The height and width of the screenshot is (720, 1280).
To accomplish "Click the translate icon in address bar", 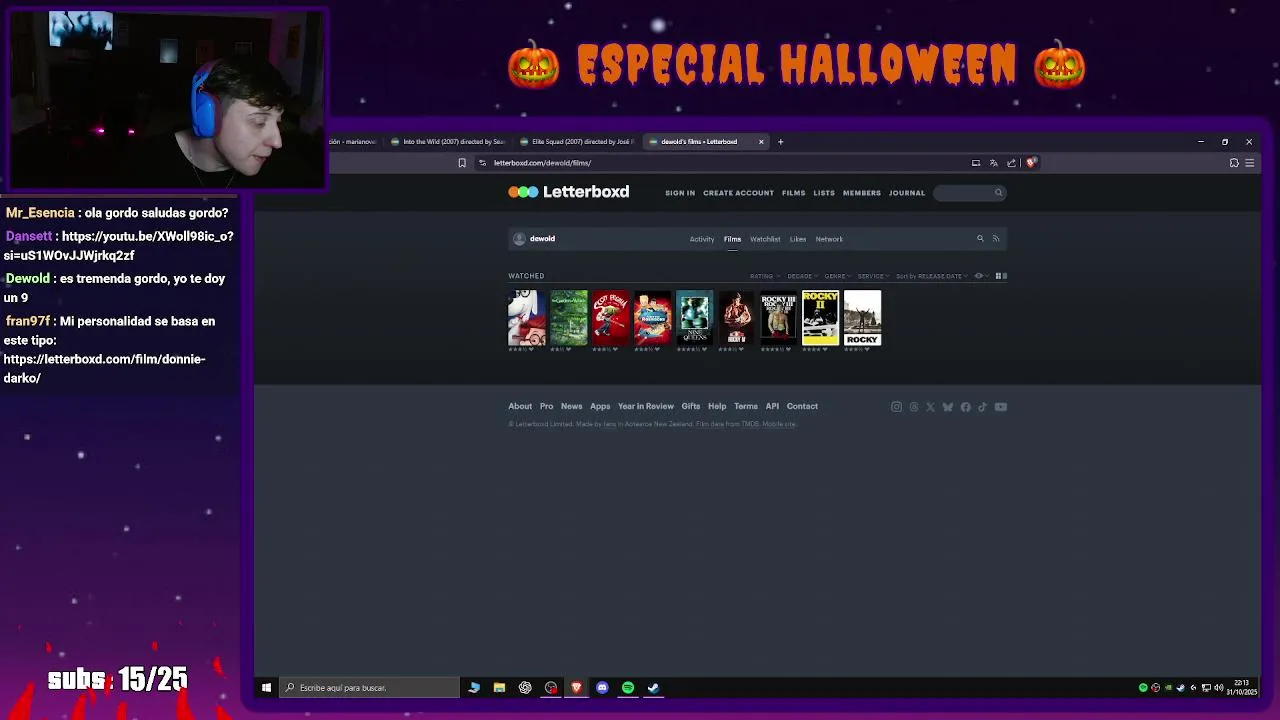I will [x=993, y=163].
